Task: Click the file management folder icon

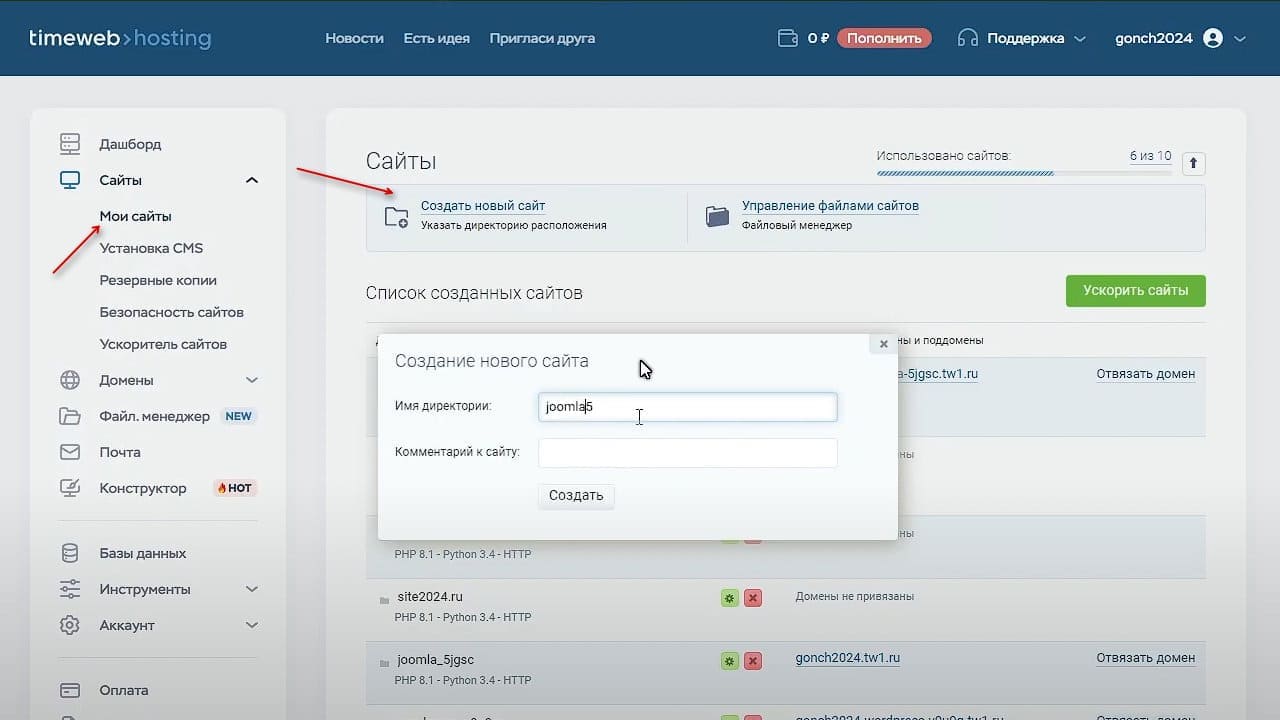Action: click(718, 216)
